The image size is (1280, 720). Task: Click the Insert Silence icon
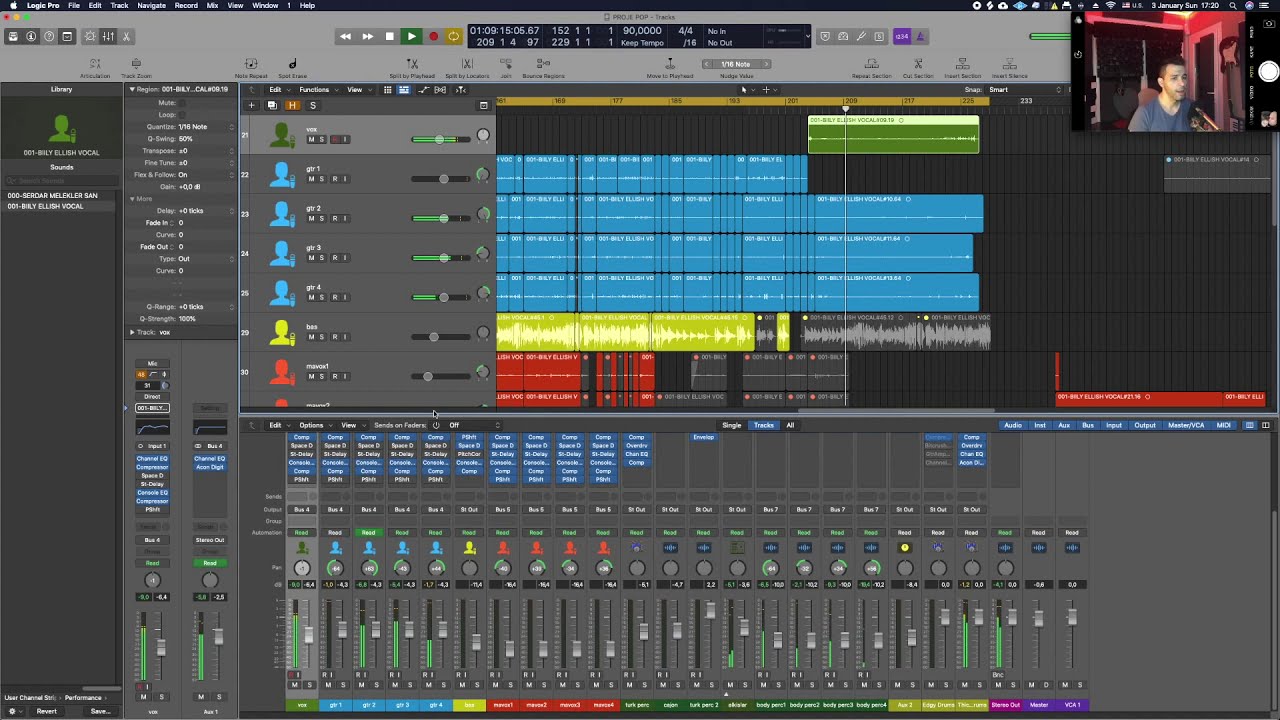[x=1009, y=64]
